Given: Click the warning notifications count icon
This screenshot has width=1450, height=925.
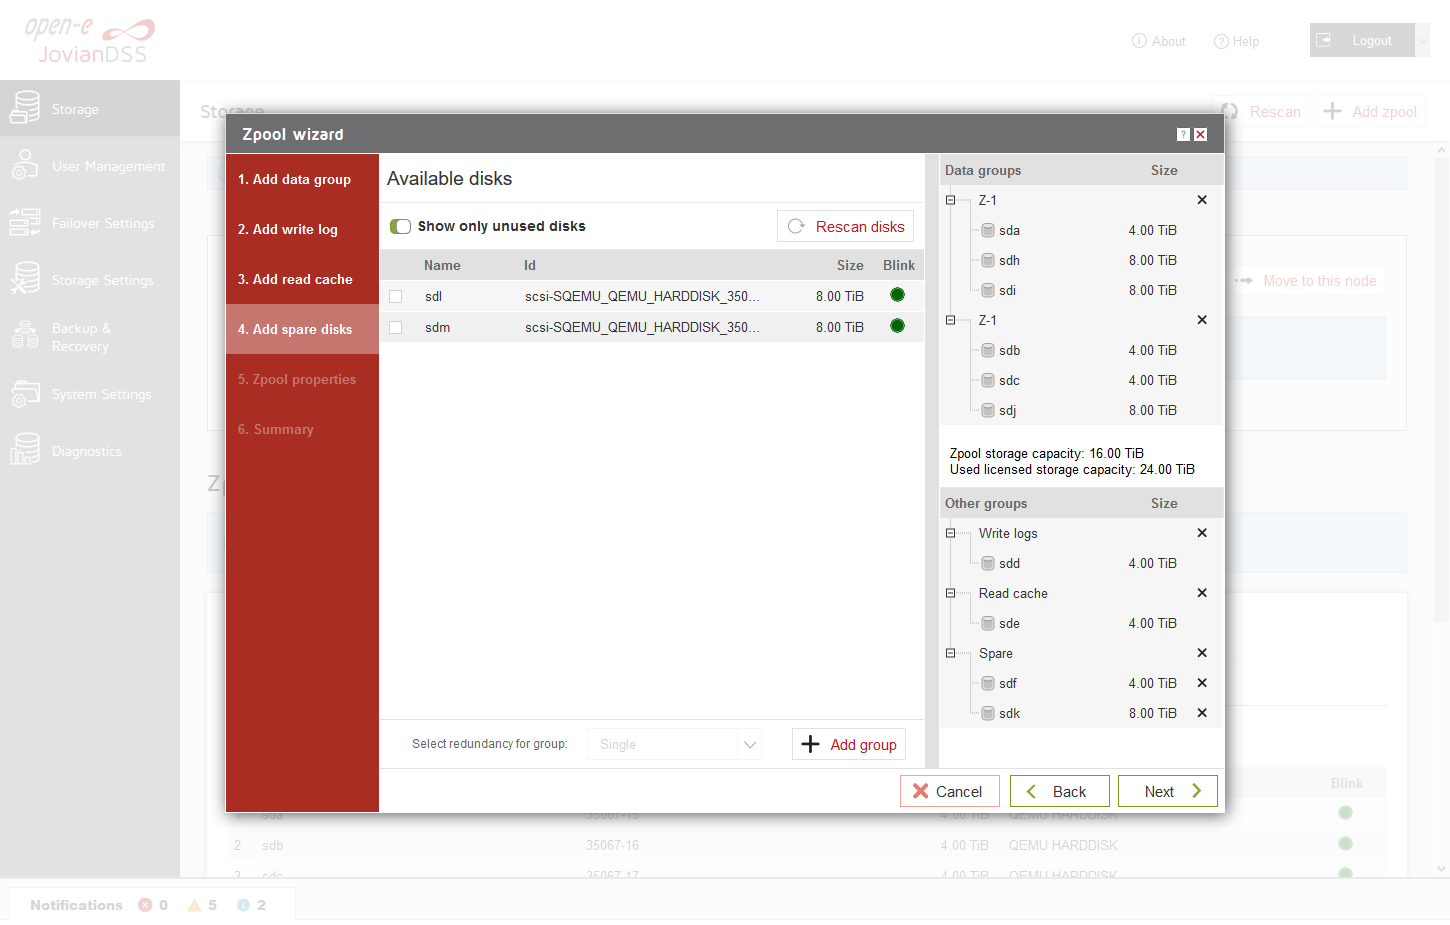Looking at the screenshot, I should (194, 905).
